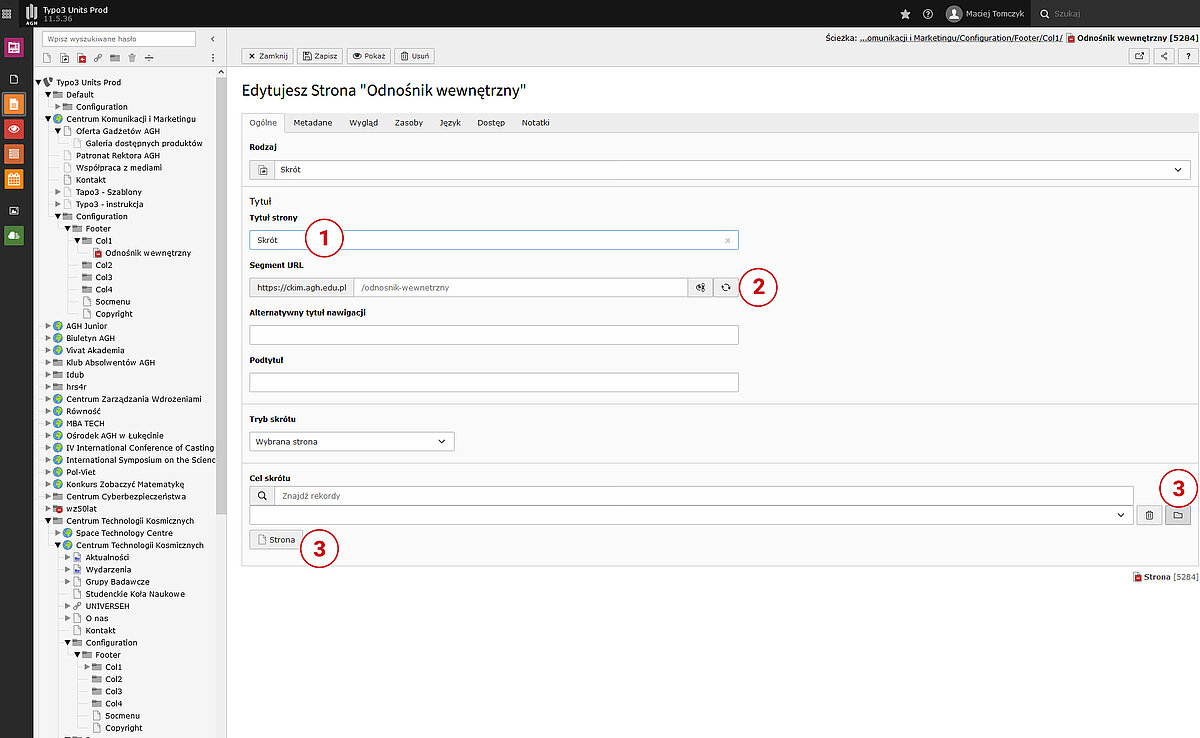Click the help button at header right

(1188, 56)
